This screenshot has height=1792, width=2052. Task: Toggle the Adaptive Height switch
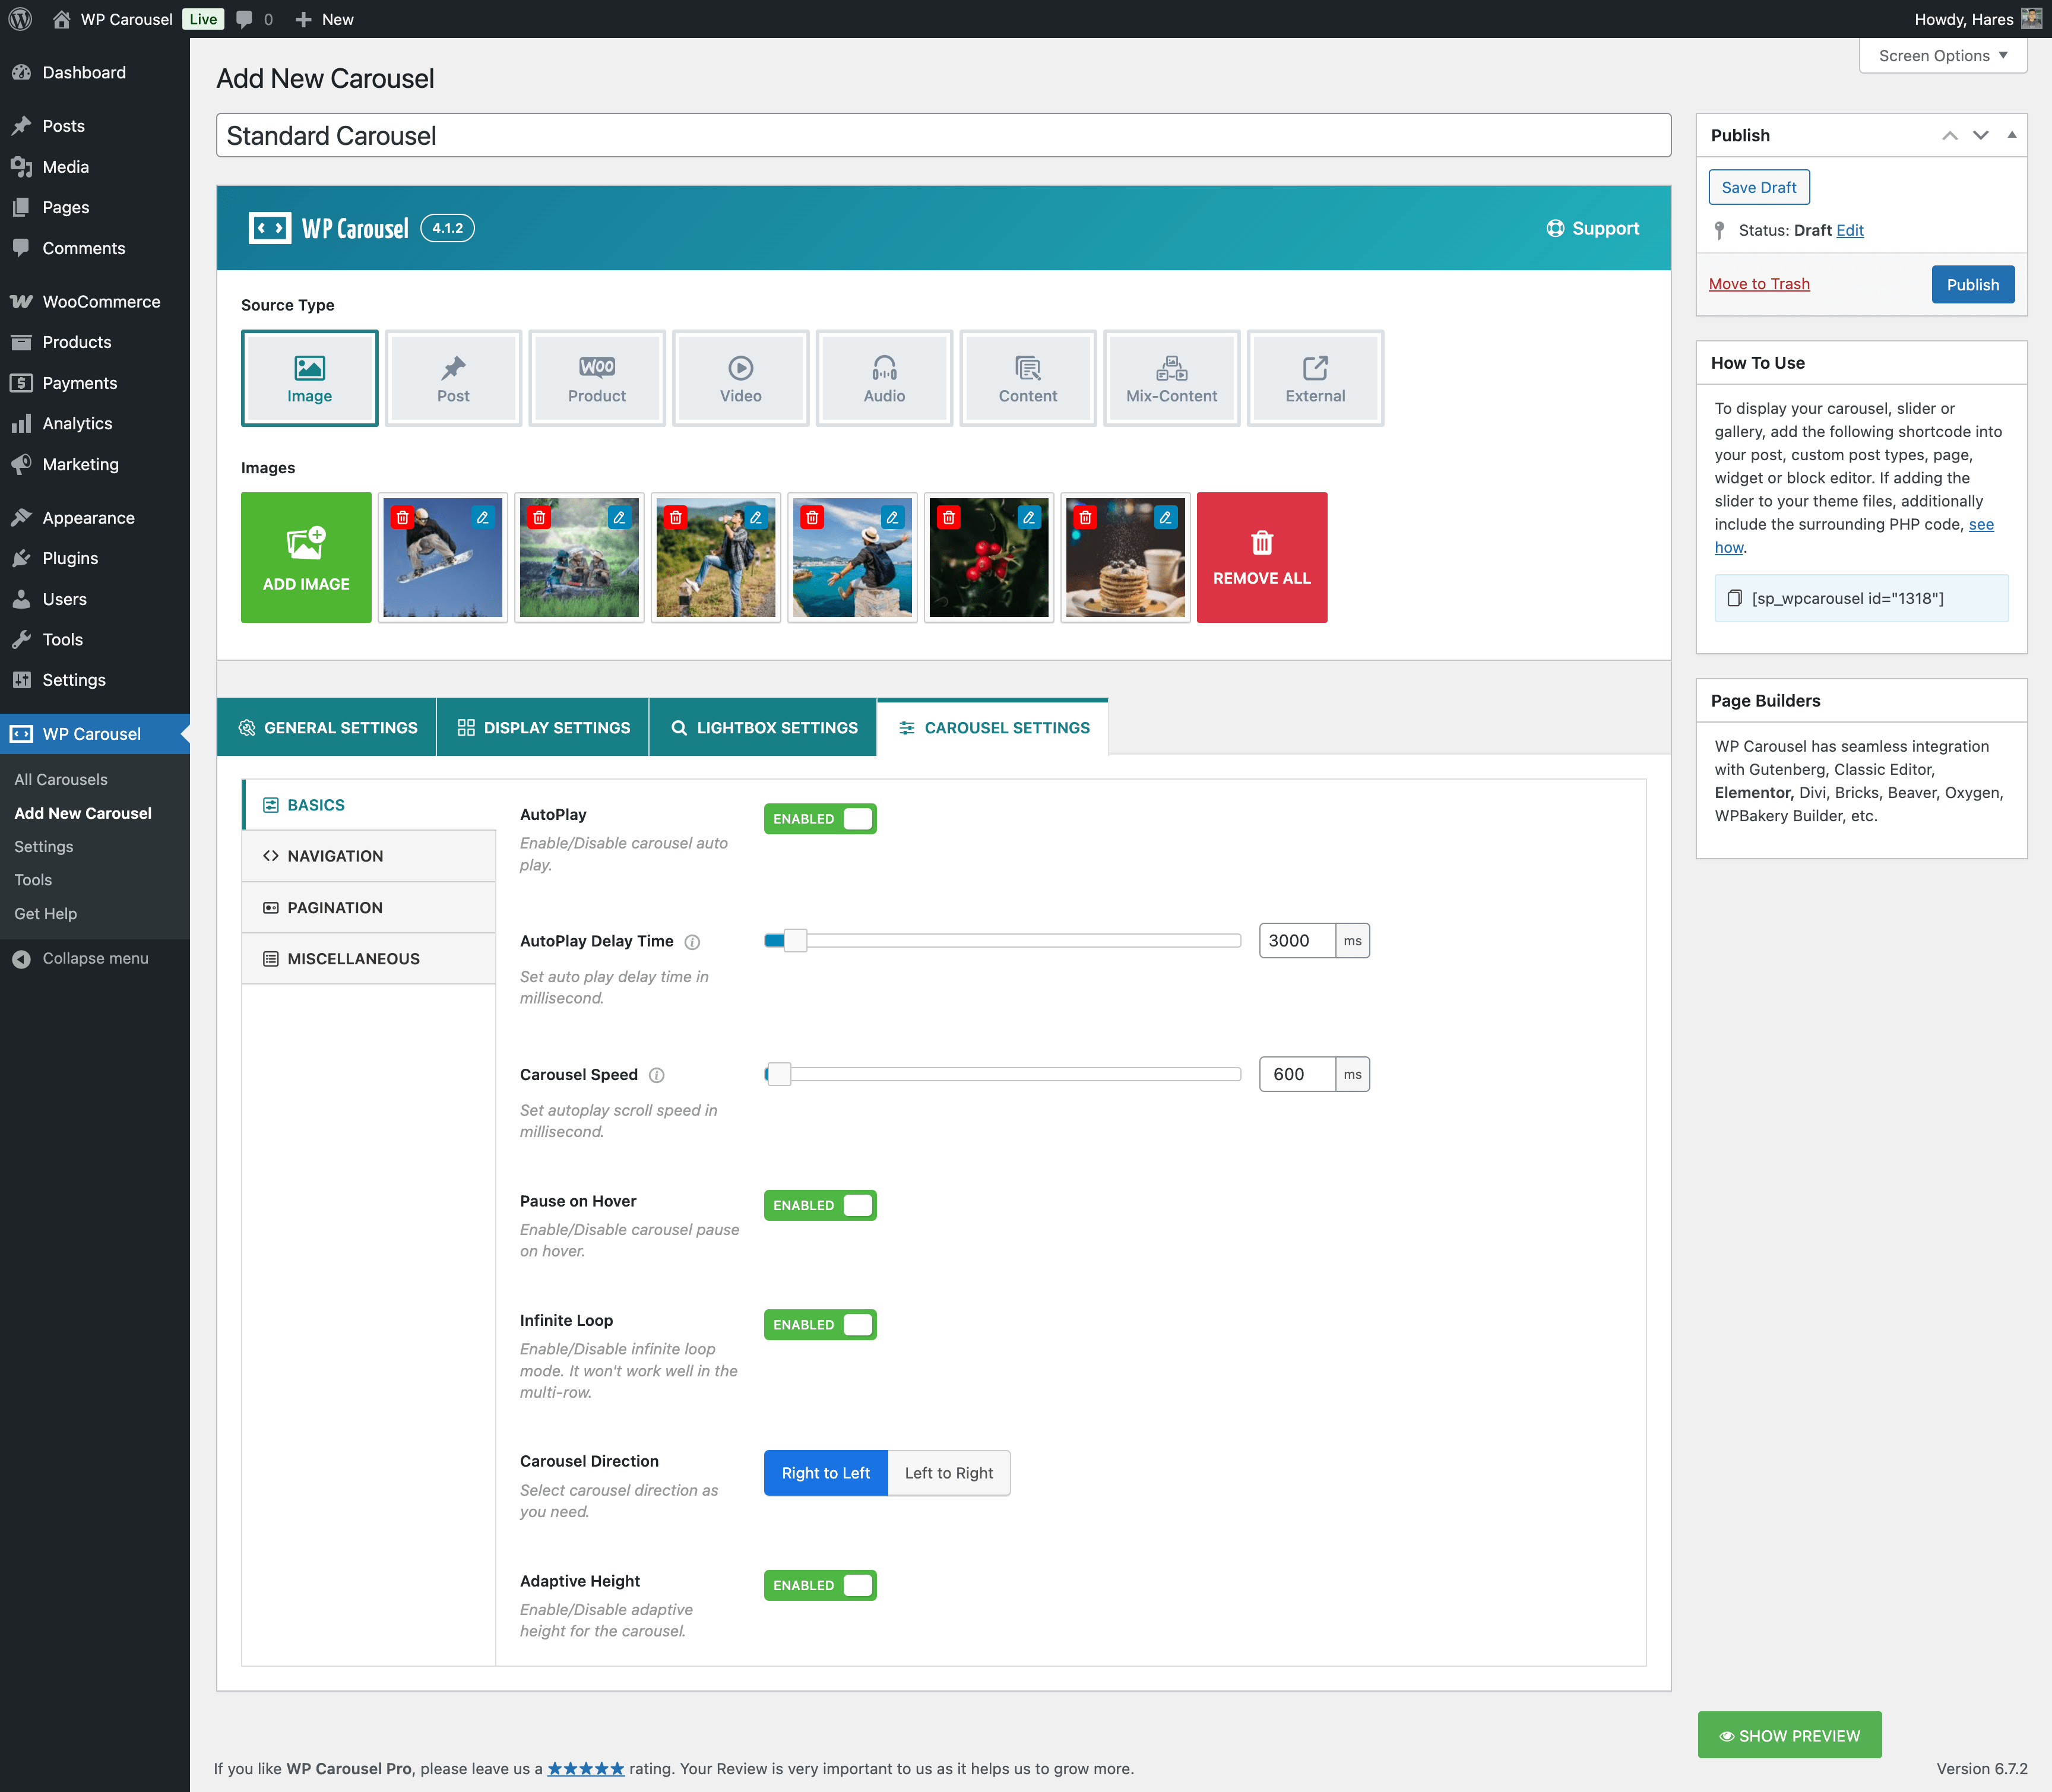[820, 1586]
